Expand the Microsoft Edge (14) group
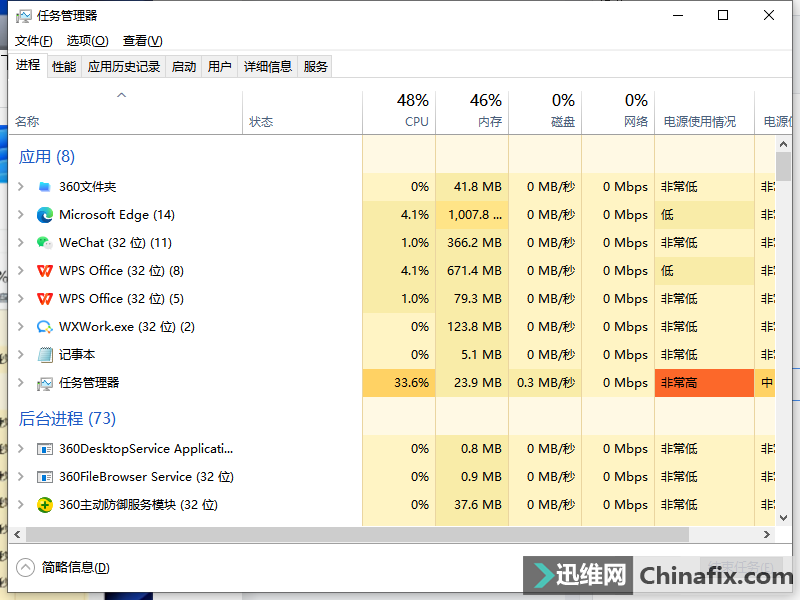This screenshot has width=800, height=600. click(21, 215)
